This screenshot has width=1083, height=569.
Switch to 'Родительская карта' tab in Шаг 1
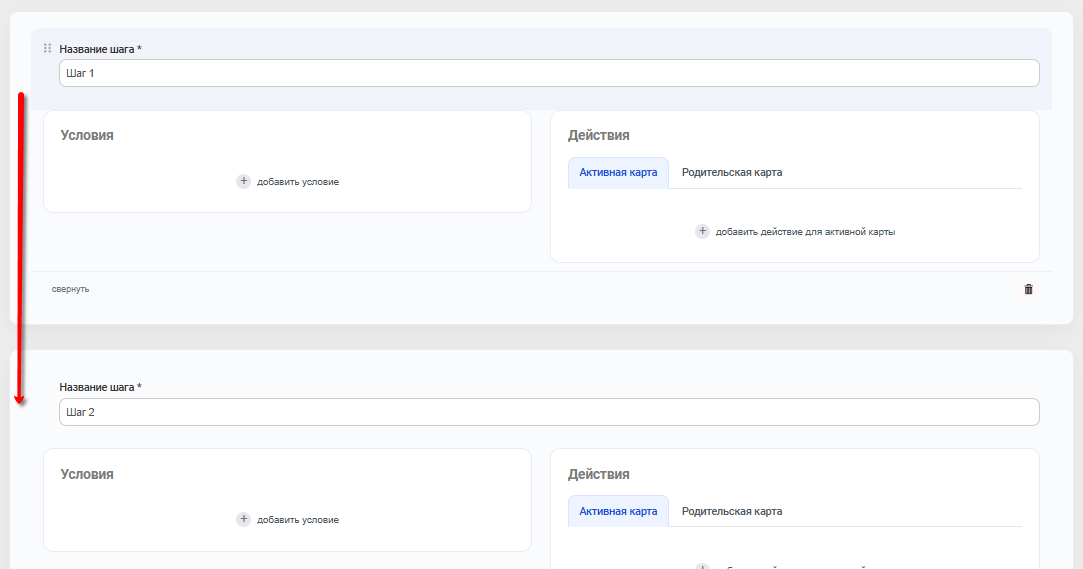coord(732,172)
